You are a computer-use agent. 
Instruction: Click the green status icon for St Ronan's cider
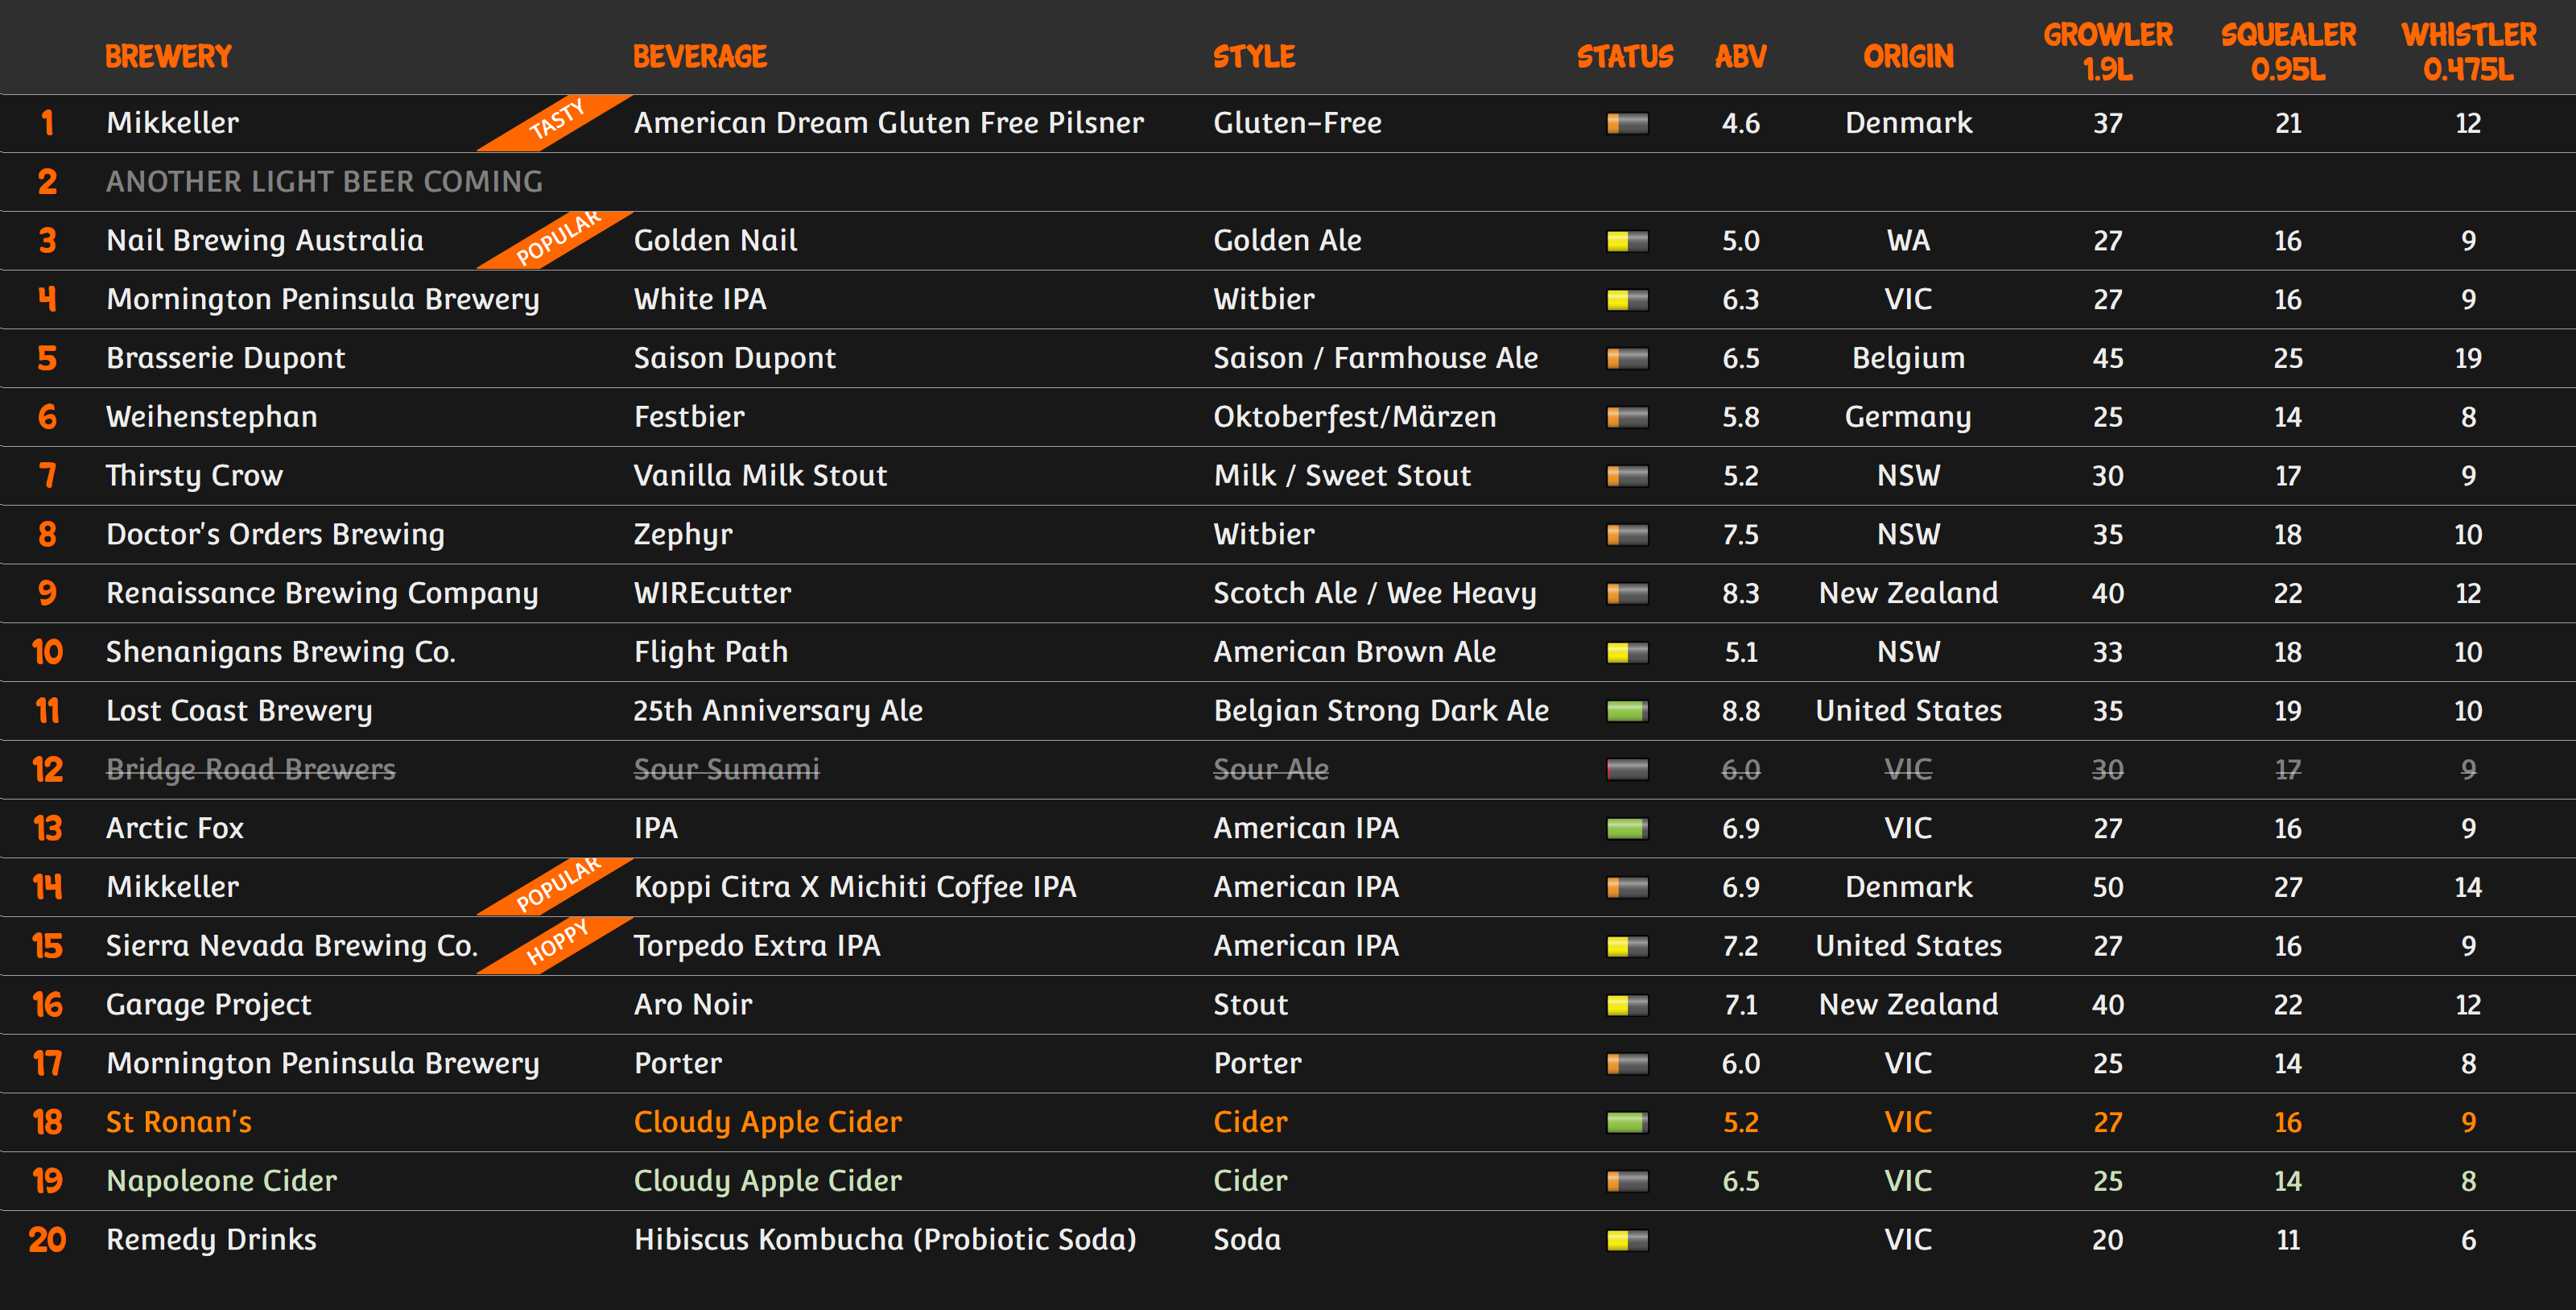1627,1123
